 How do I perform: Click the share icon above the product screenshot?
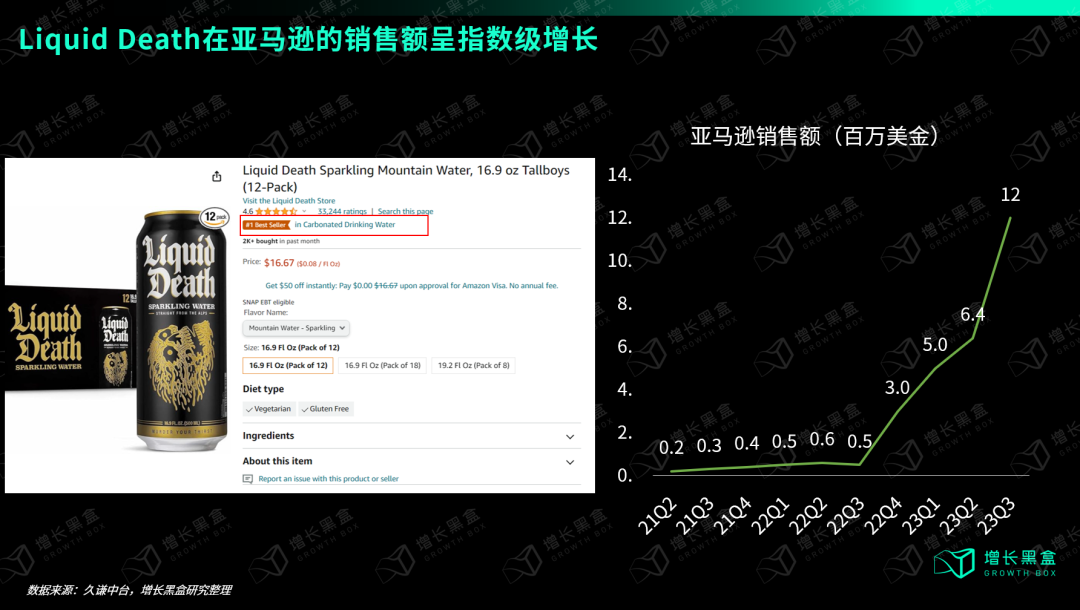(216, 174)
